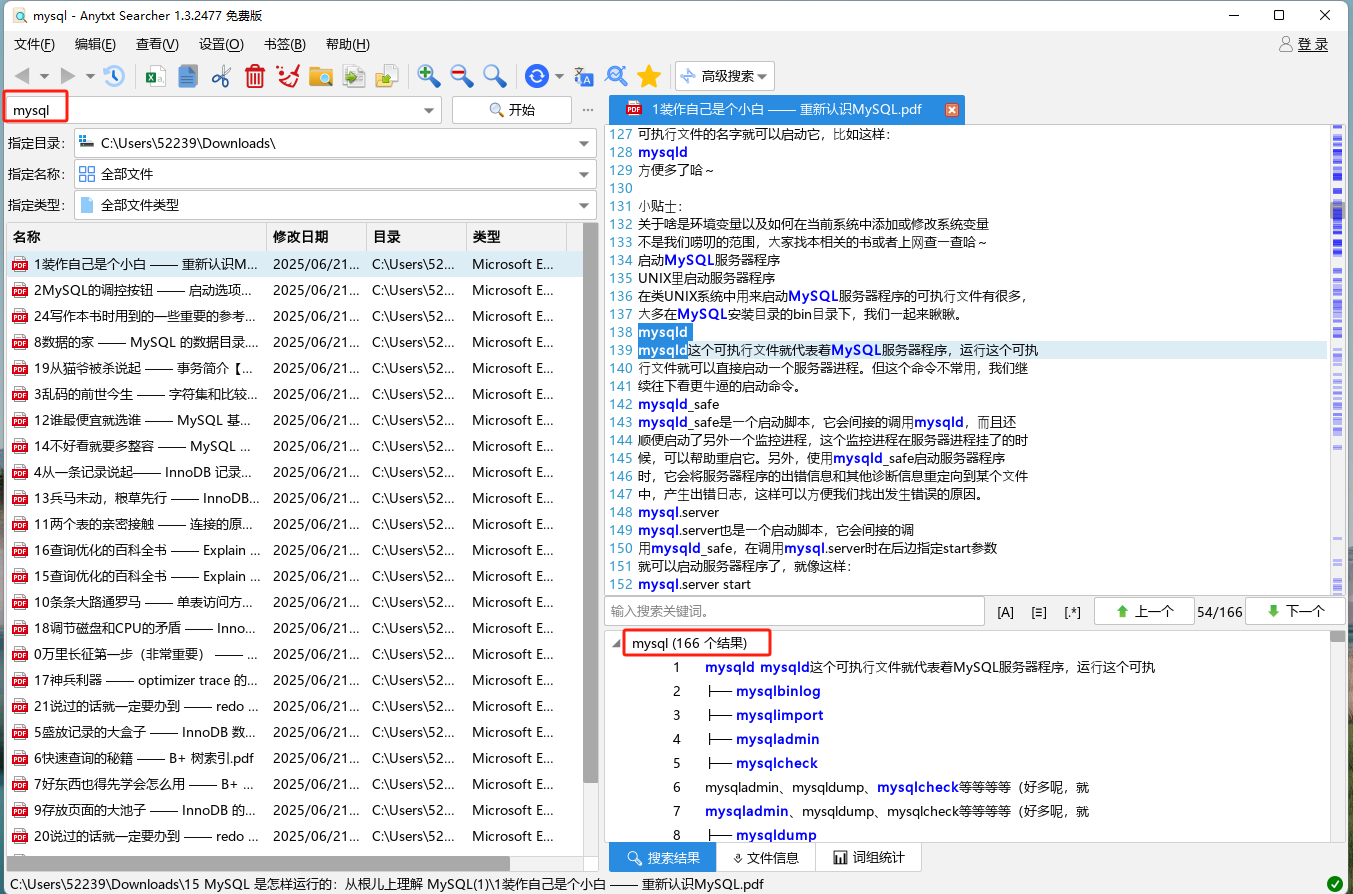Close the 重新认识MySQL.pdf preview tab
The image size is (1353, 894).
pyautogui.click(x=952, y=110)
